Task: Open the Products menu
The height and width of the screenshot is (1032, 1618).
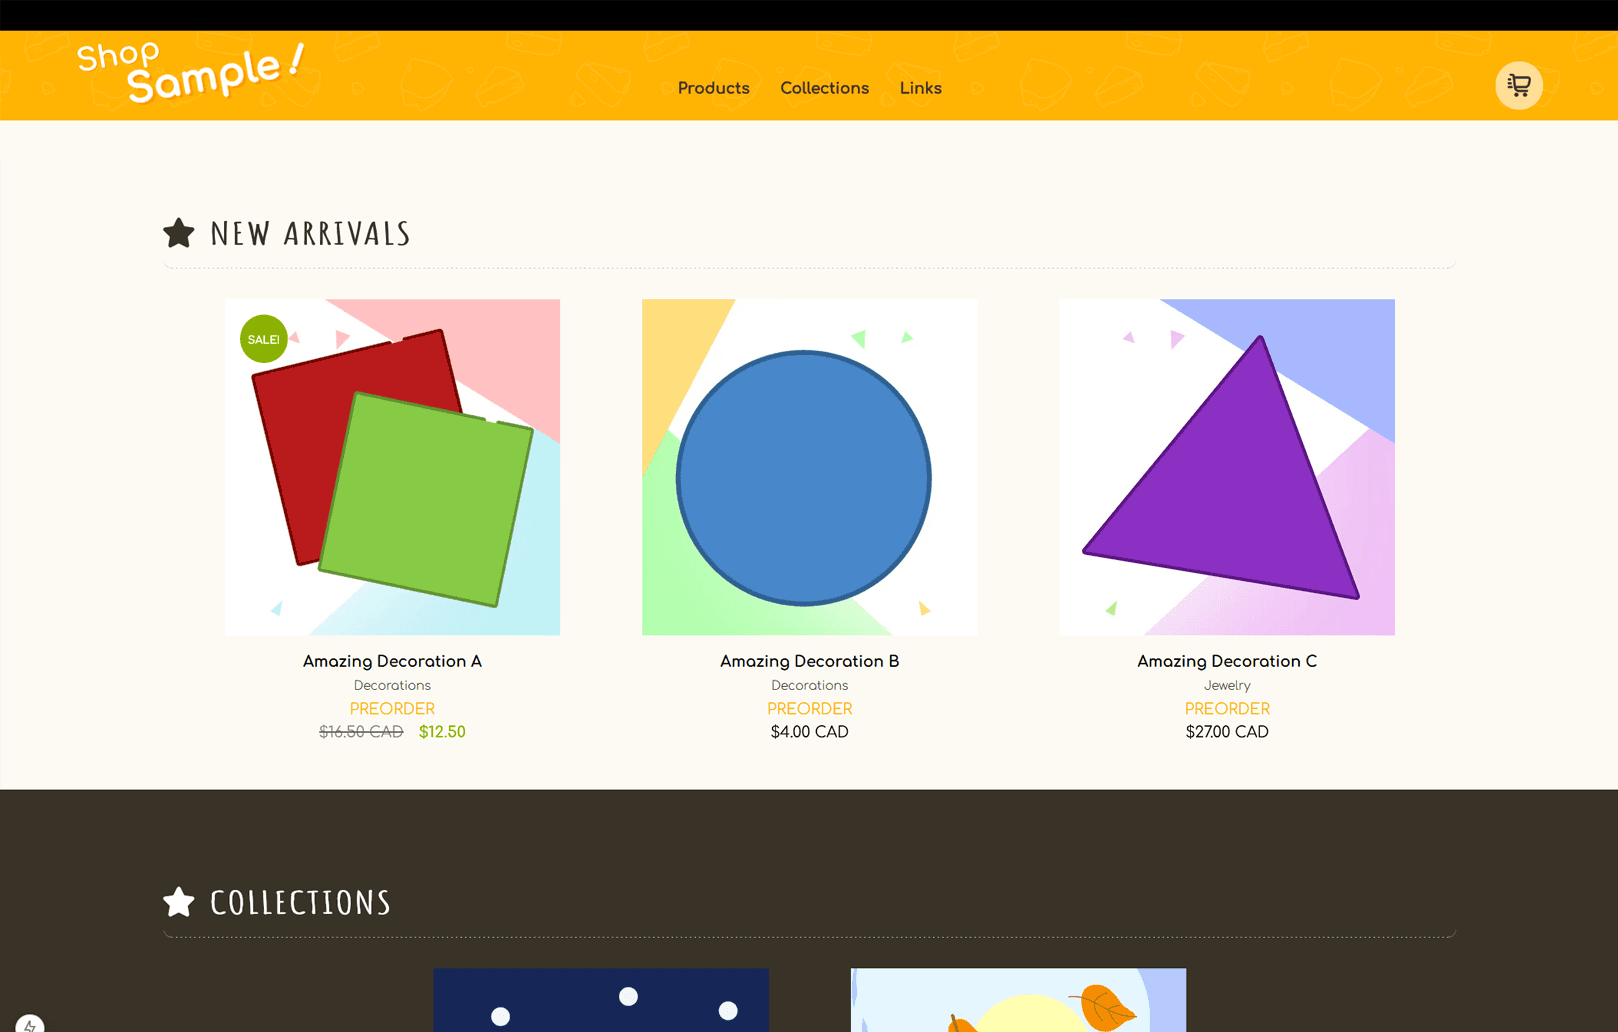Action: point(713,88)
